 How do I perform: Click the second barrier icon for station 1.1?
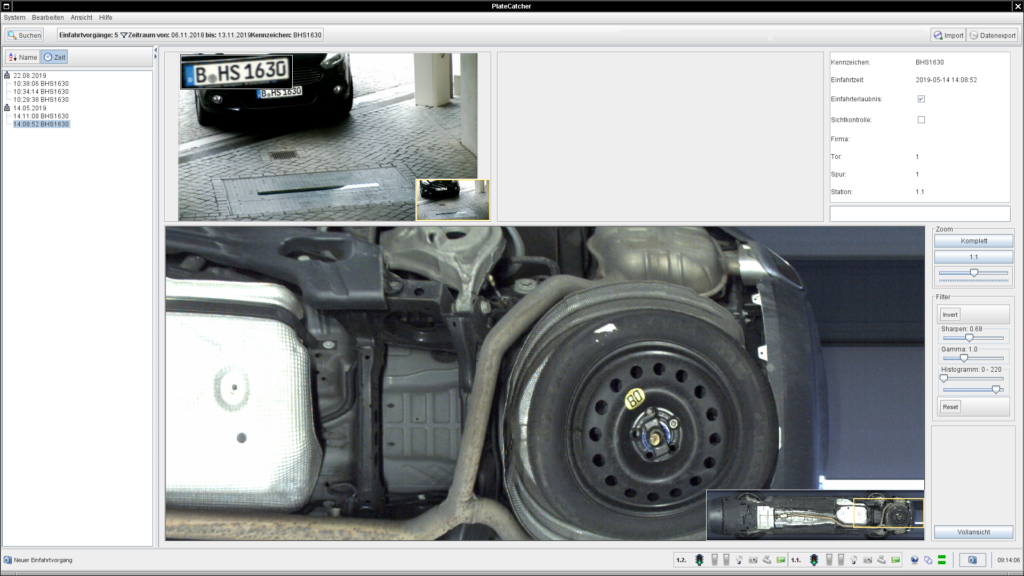coord(841,560)
